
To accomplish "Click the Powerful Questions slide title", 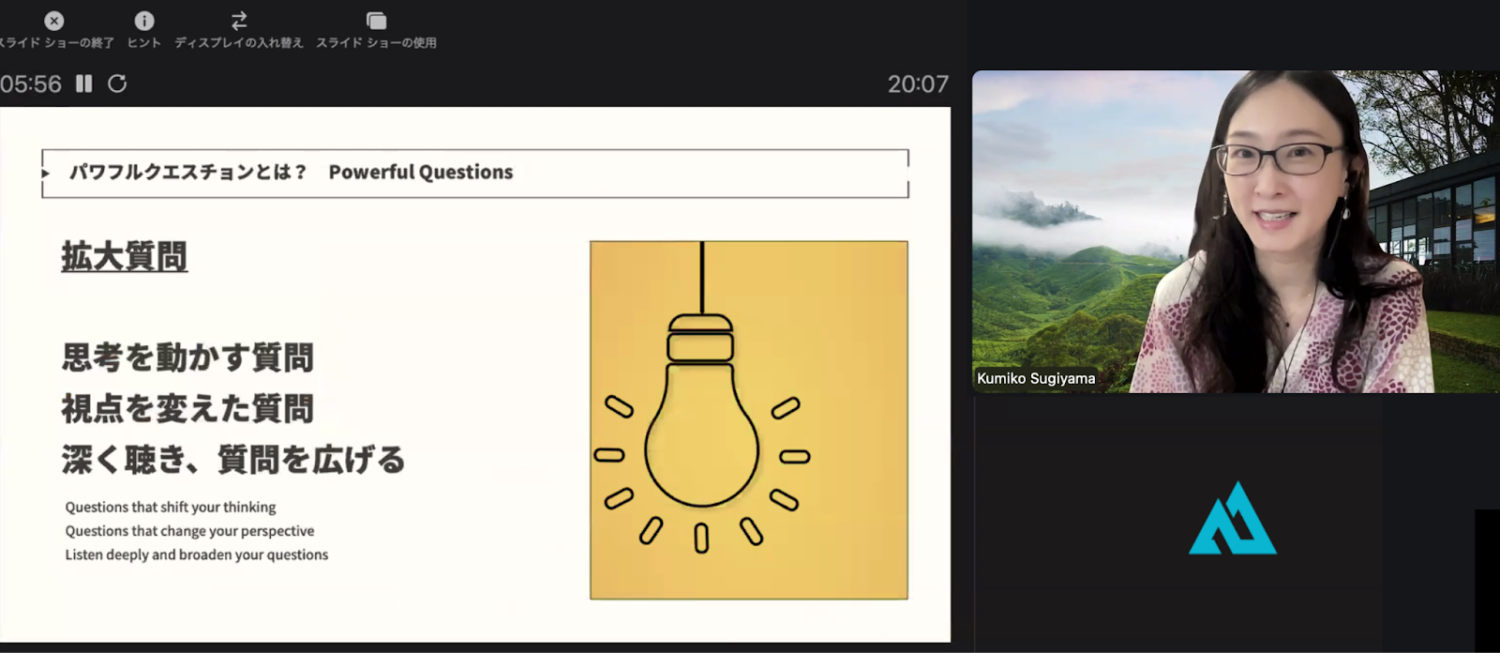I will click(x=420, y=172).
